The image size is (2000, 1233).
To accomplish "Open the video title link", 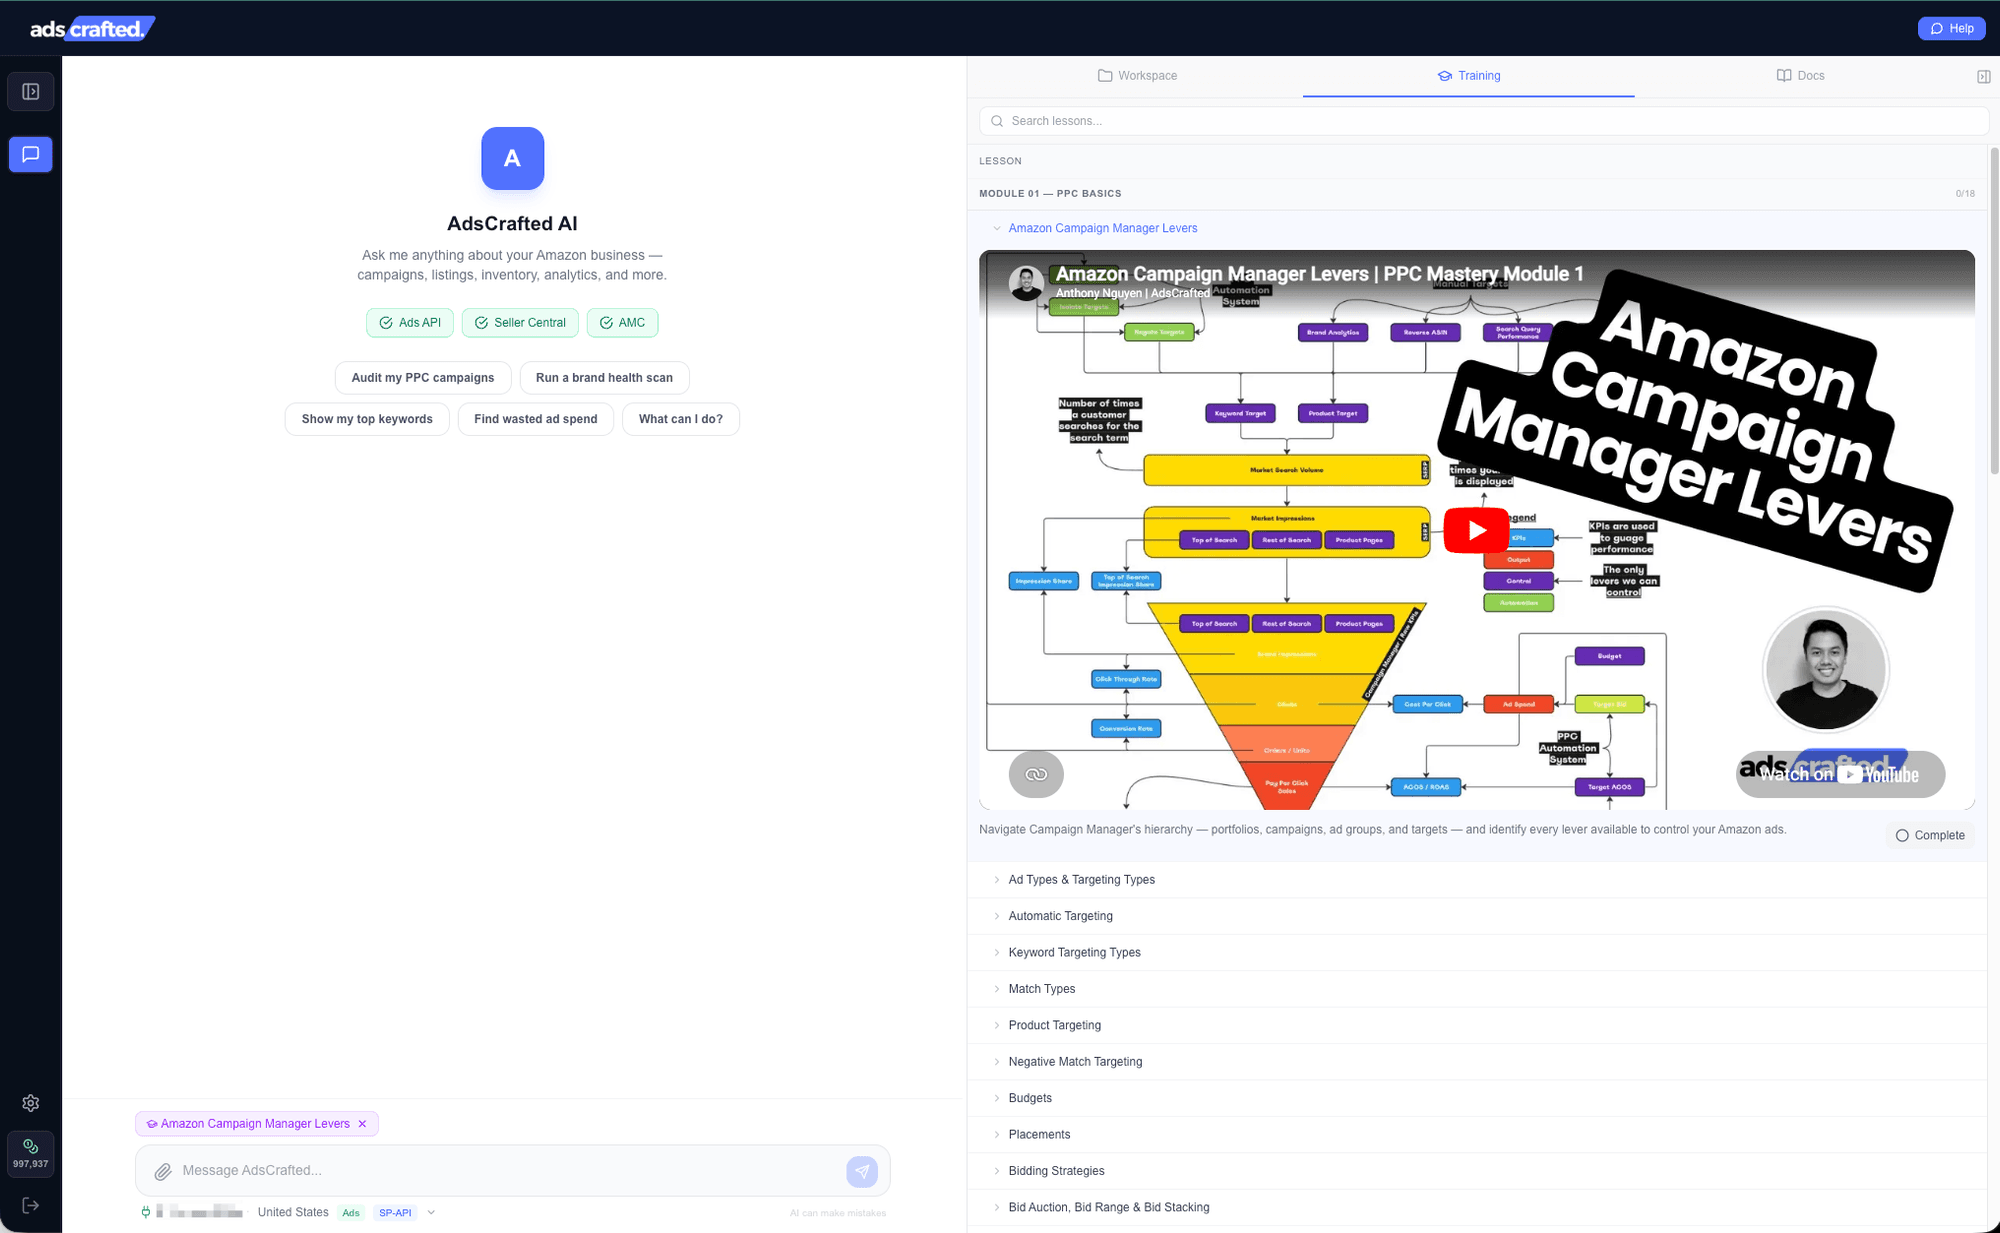I will [1319, 274].
